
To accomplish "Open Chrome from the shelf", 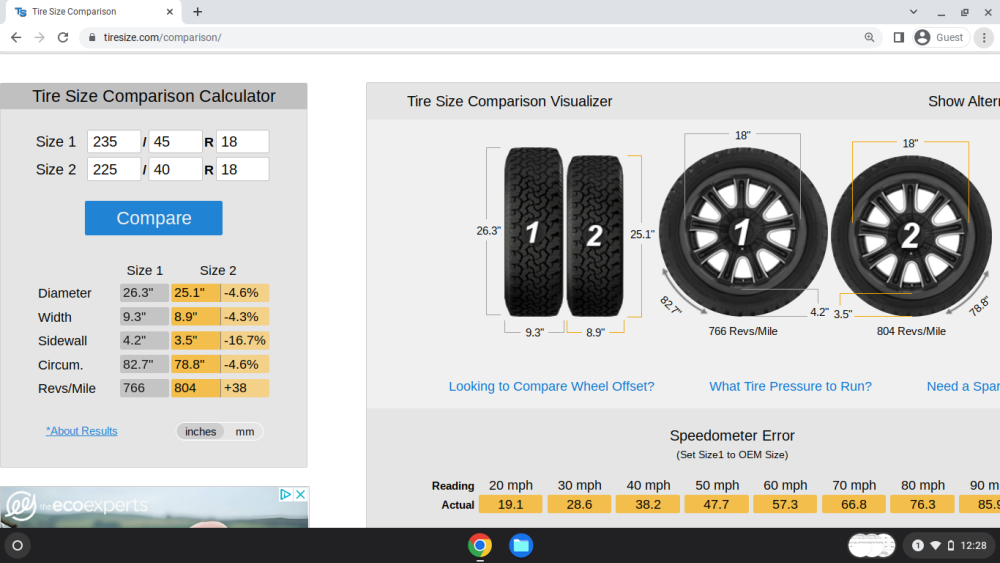I will (480, 546).
